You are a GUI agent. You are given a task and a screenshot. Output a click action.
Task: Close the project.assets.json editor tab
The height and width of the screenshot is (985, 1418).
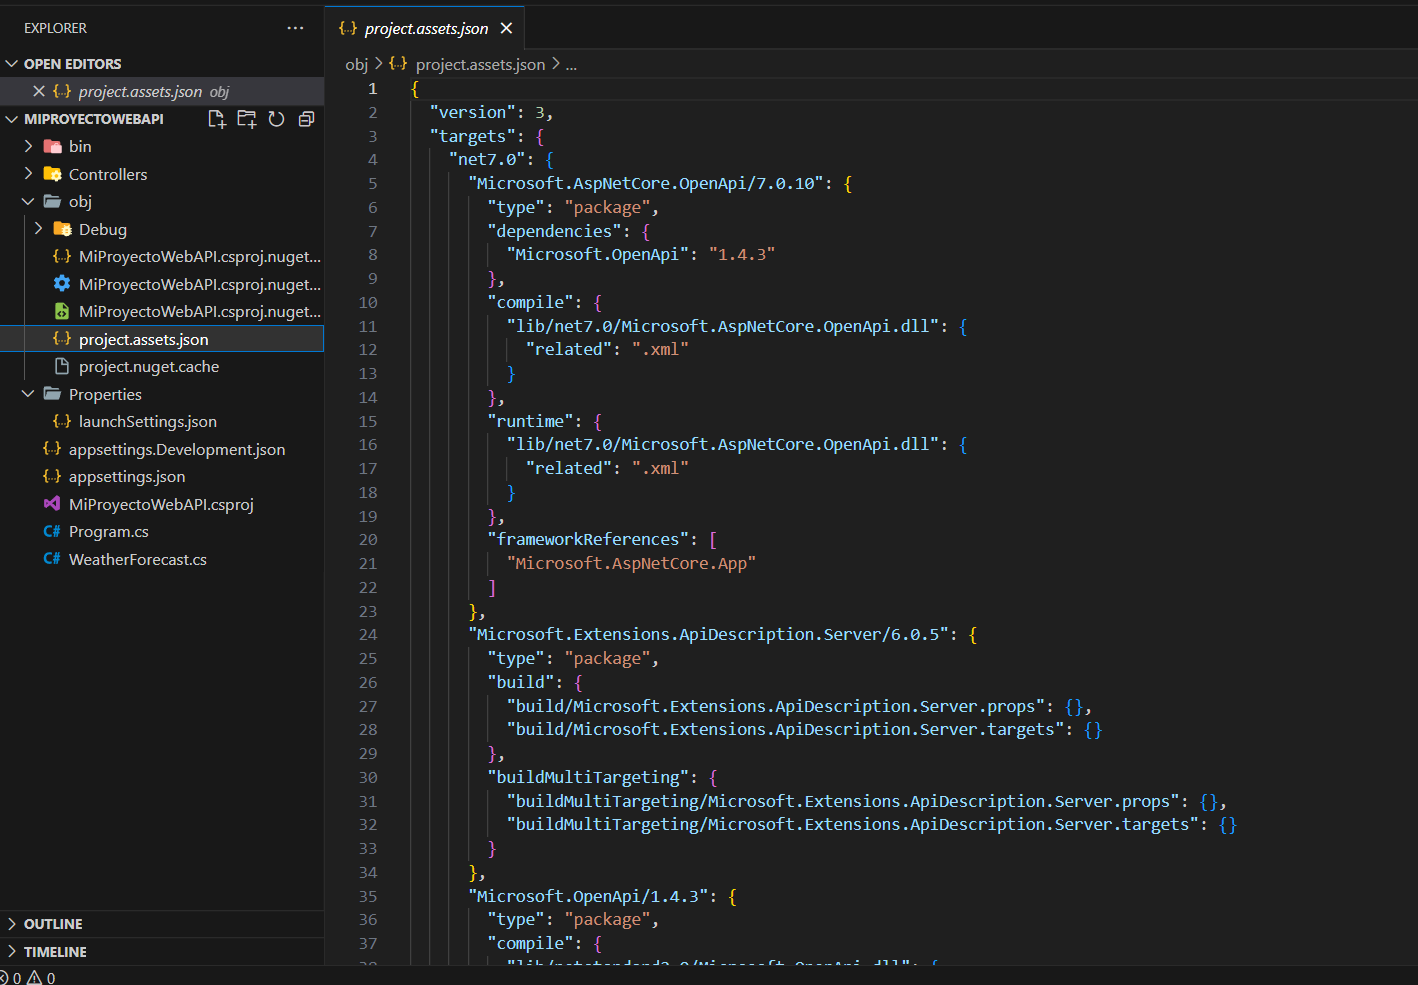pos(506,28)
